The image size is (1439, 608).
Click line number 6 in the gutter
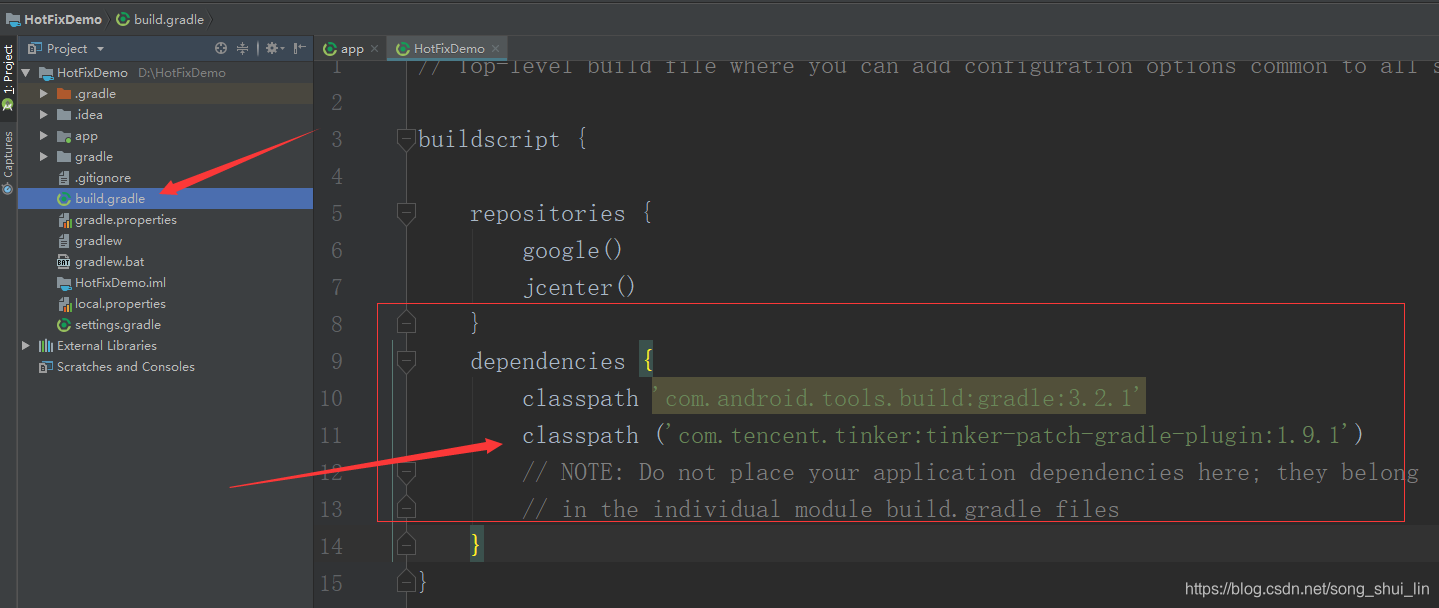pyautogui.click(x=337, y=251)
